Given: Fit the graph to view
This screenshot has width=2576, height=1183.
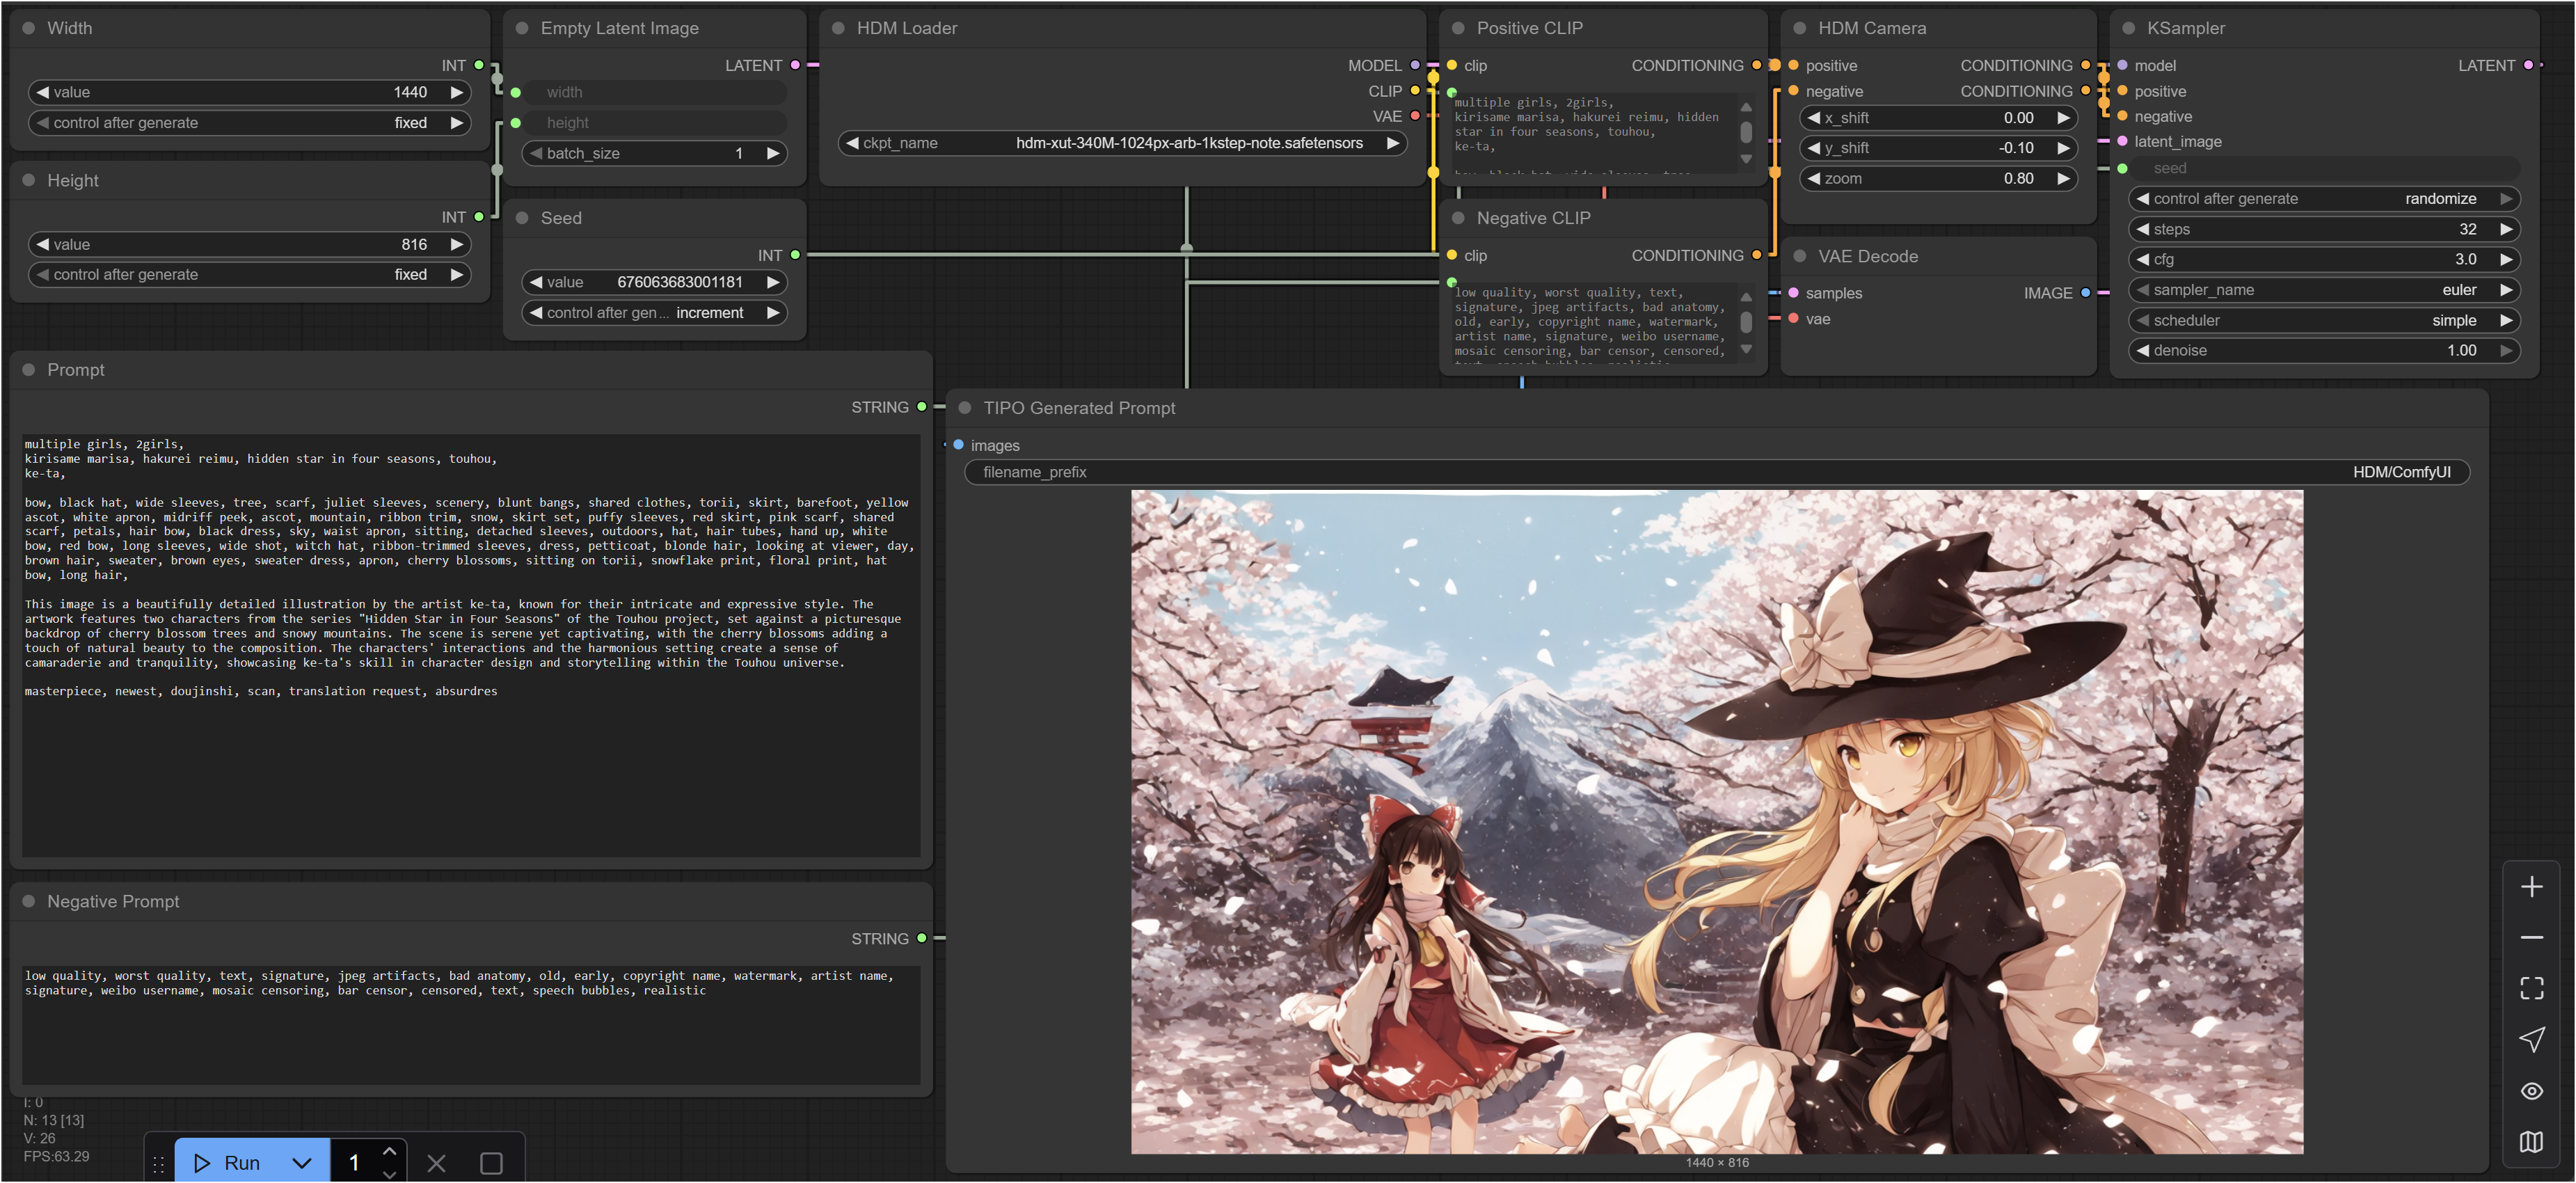Looking at the screenshot, I should pos(2531,989).
